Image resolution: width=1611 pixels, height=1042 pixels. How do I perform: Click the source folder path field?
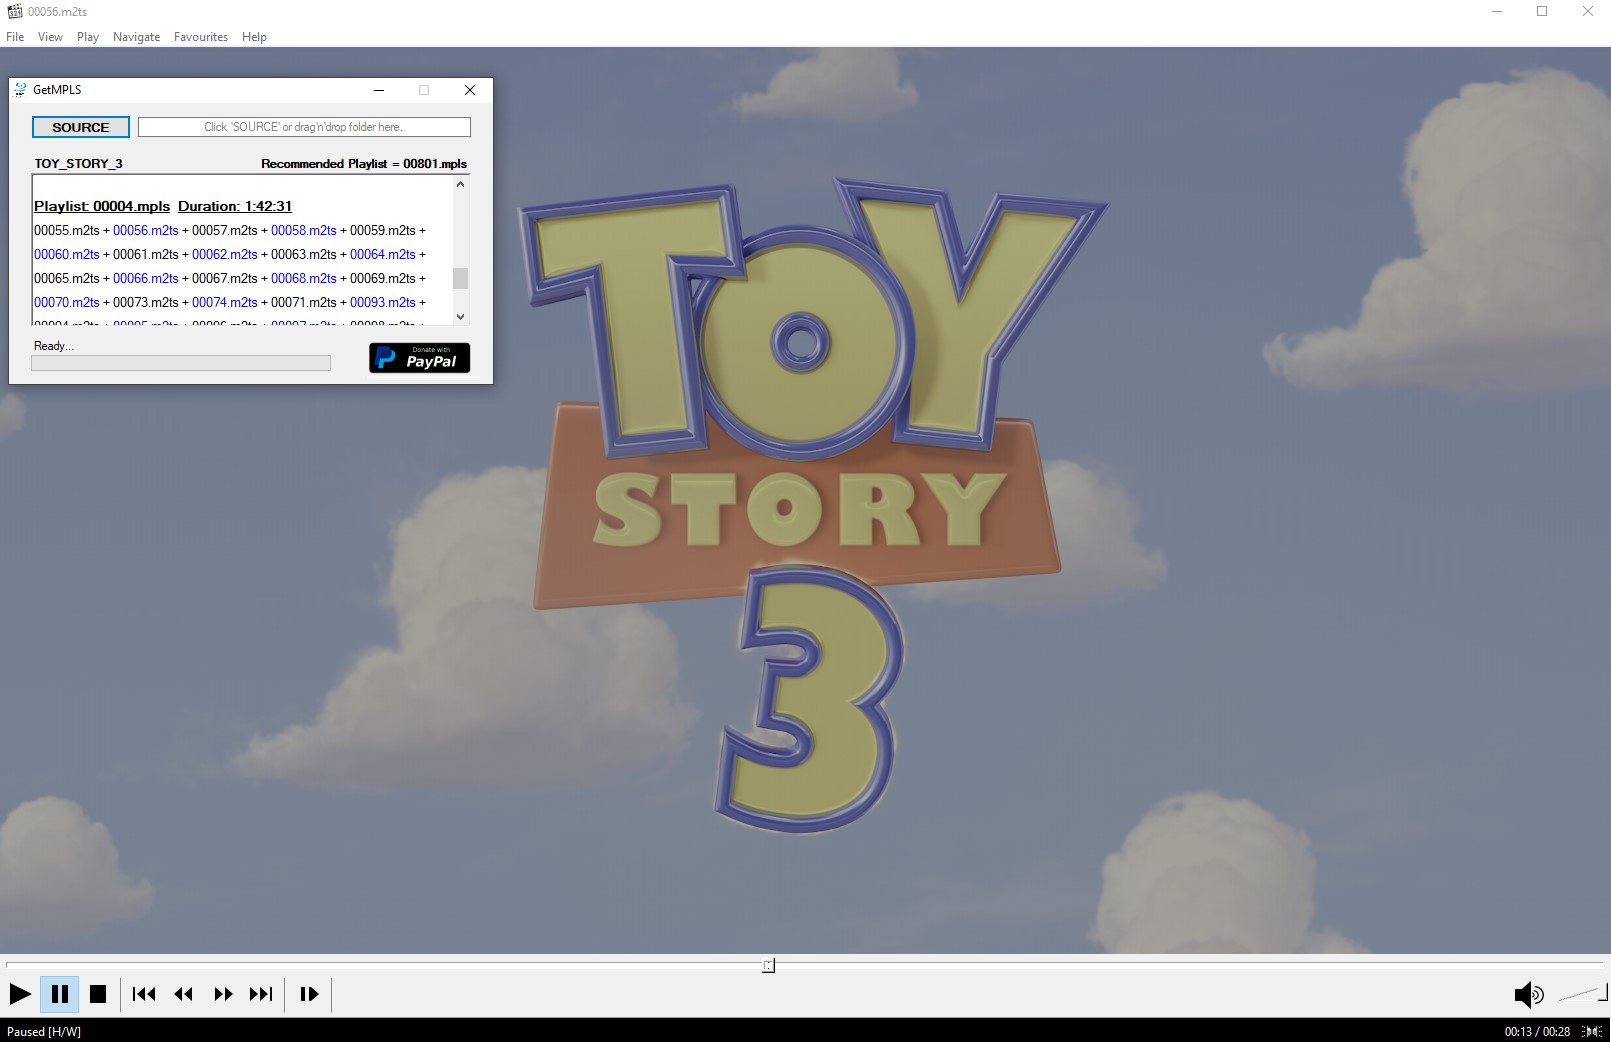pos(304,127)
